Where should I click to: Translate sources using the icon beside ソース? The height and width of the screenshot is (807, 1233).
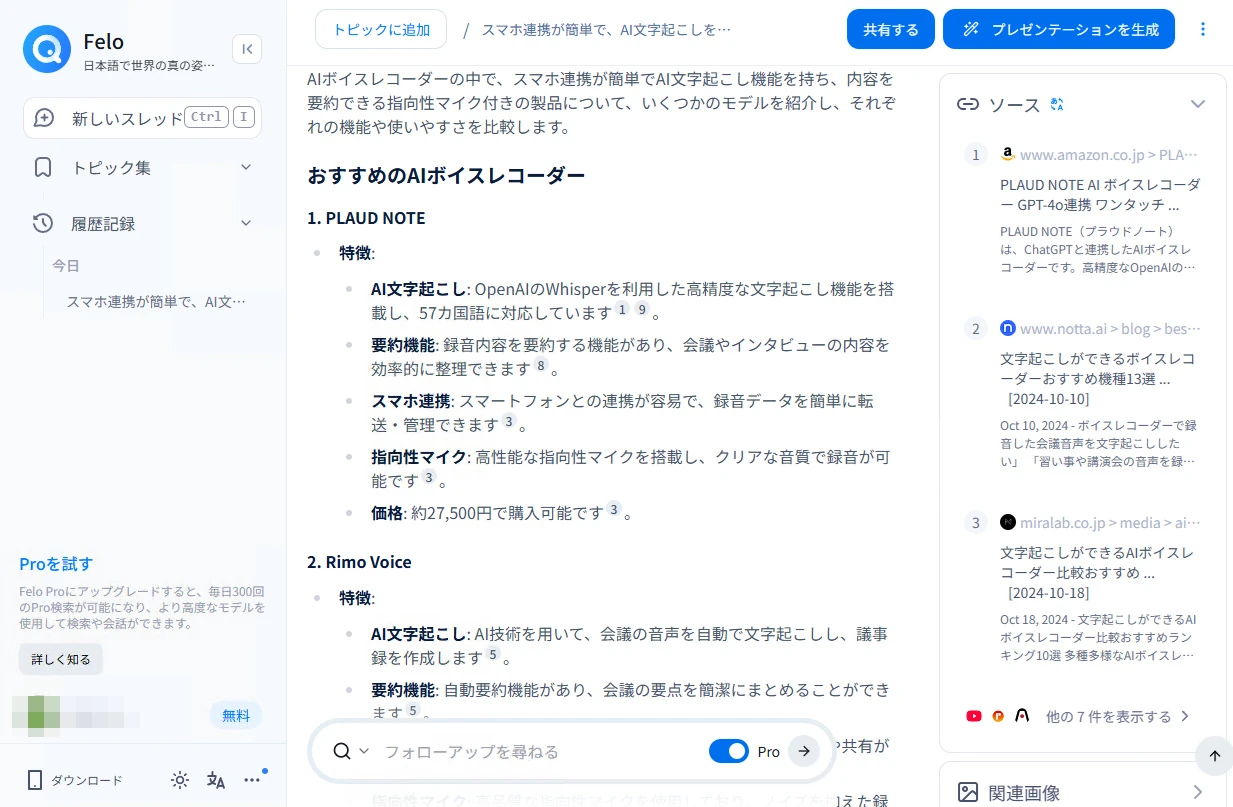[1058, 104]
